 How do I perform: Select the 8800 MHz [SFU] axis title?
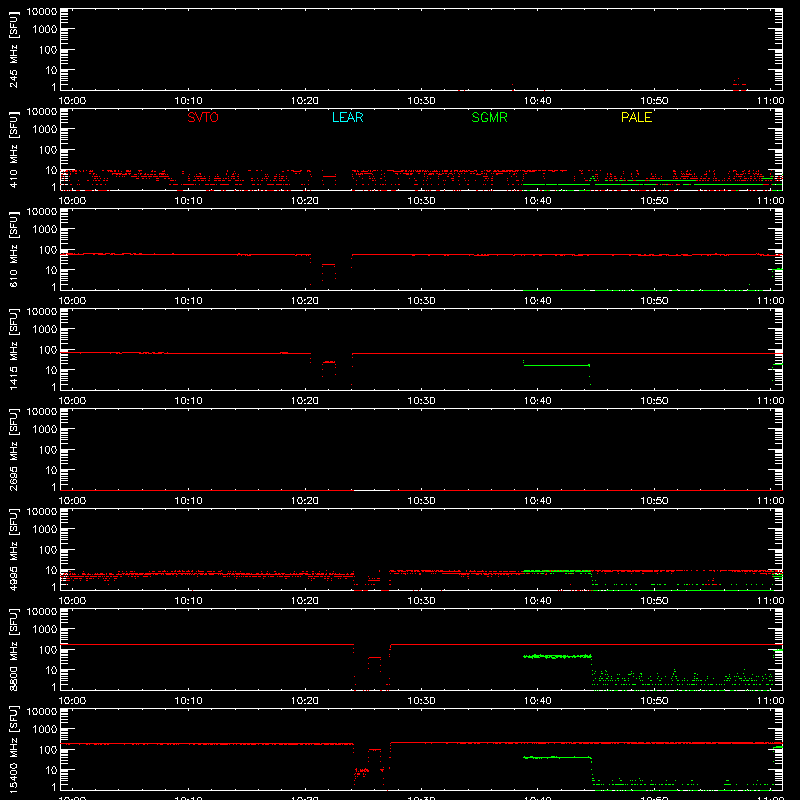[14, 650]
